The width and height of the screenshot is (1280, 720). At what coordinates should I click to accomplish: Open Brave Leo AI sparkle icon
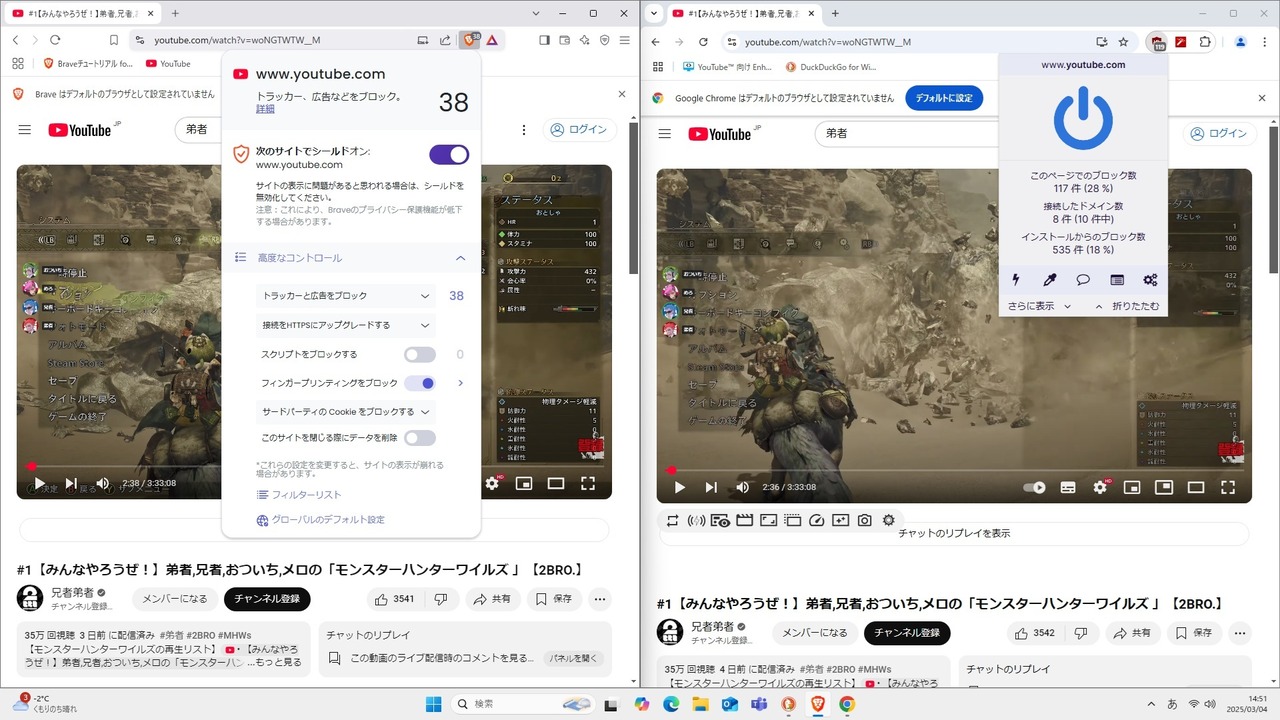point(584,40)
